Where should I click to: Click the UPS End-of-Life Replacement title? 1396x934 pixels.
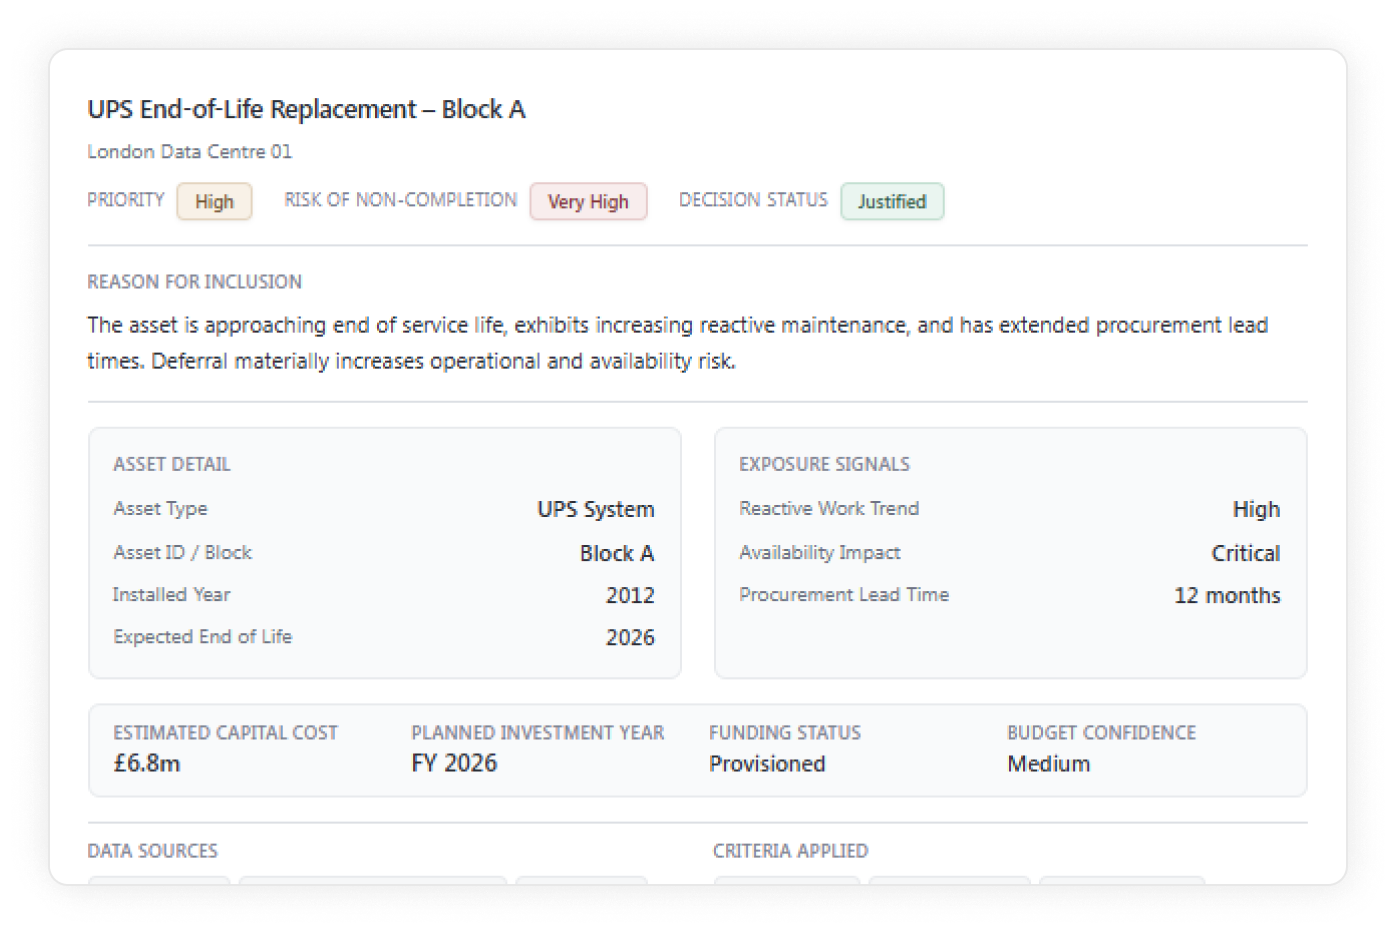click(x=306, y=109)
